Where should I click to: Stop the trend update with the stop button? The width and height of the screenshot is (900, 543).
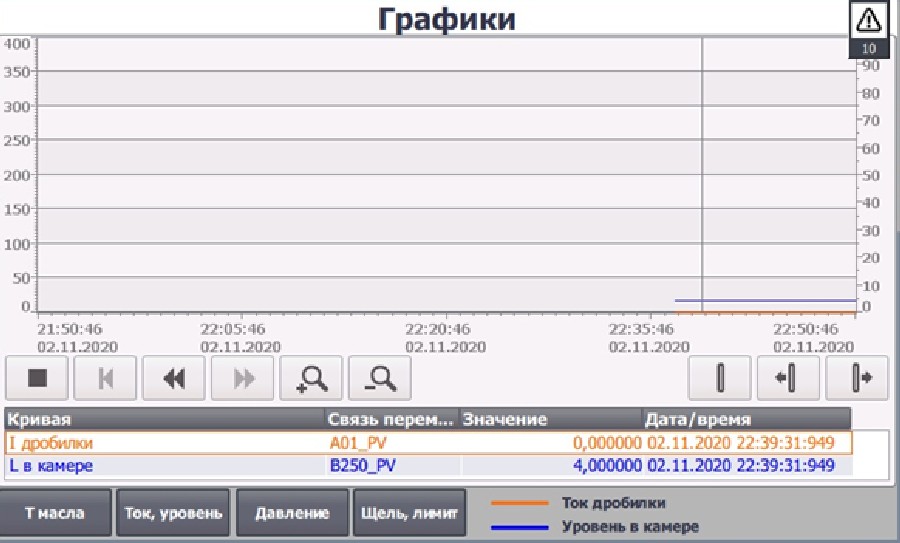tap(37, 378)
